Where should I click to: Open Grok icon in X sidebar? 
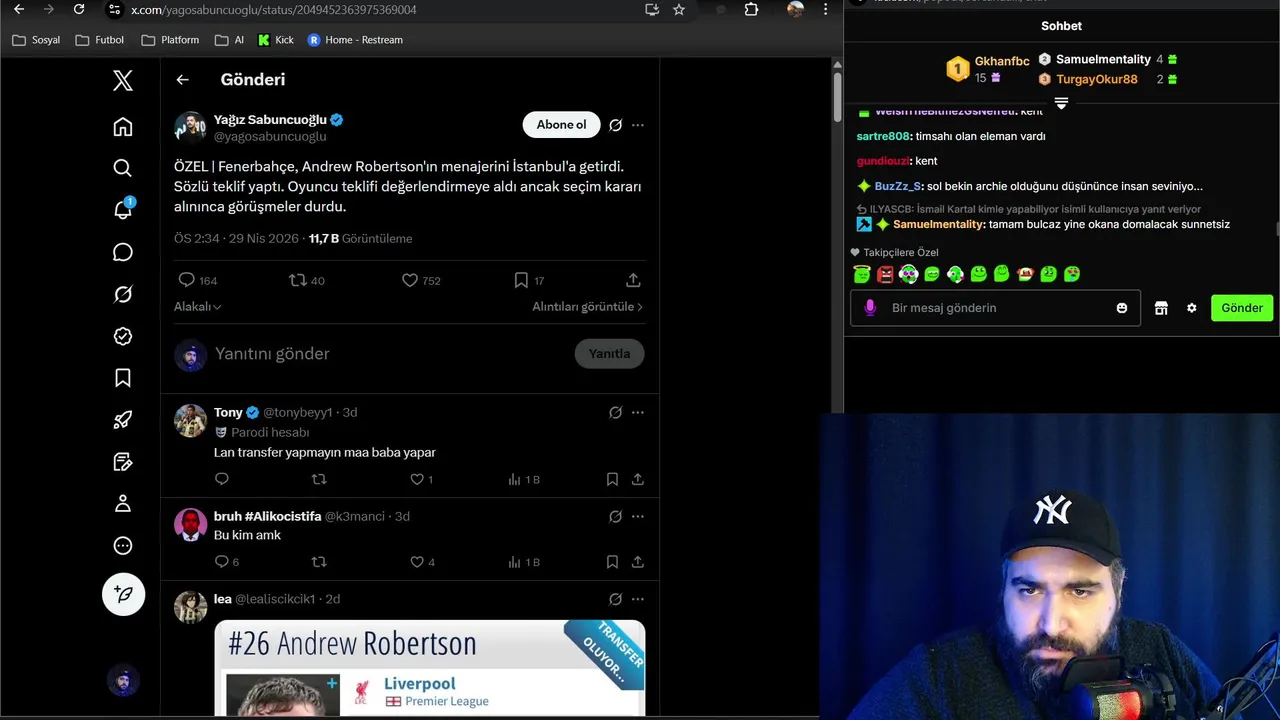pos(123,294)
